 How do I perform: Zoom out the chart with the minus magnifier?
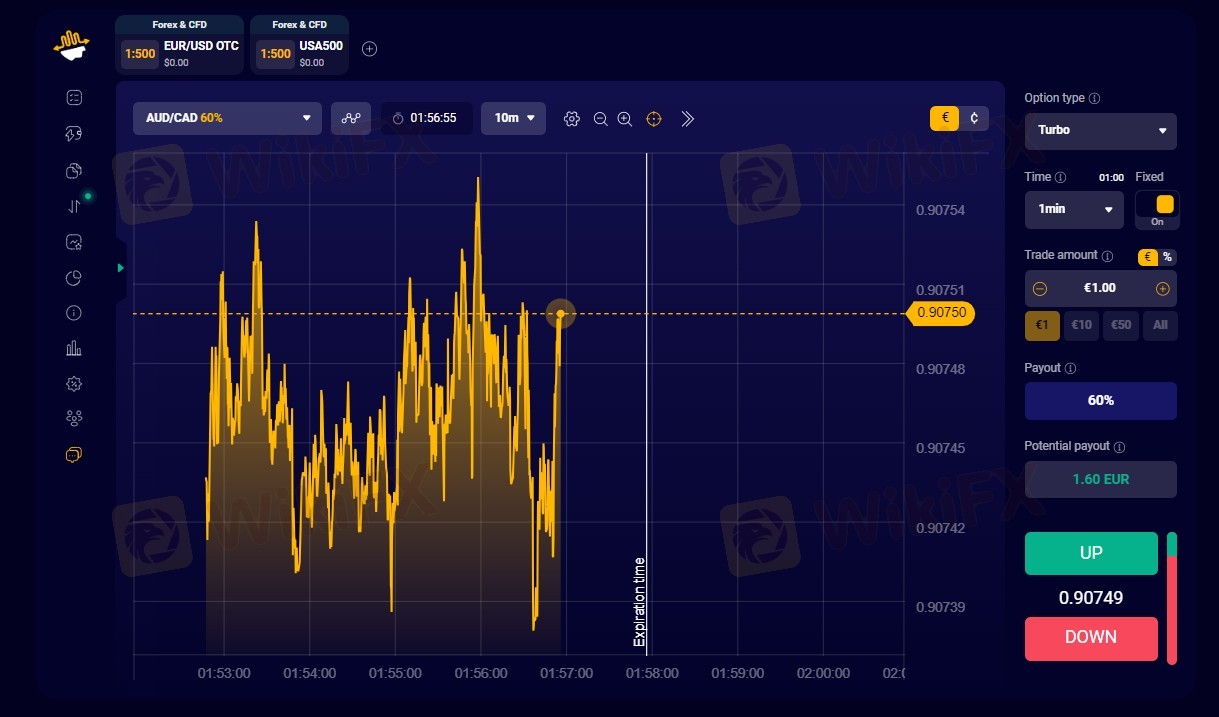click(x=601, y=119)
